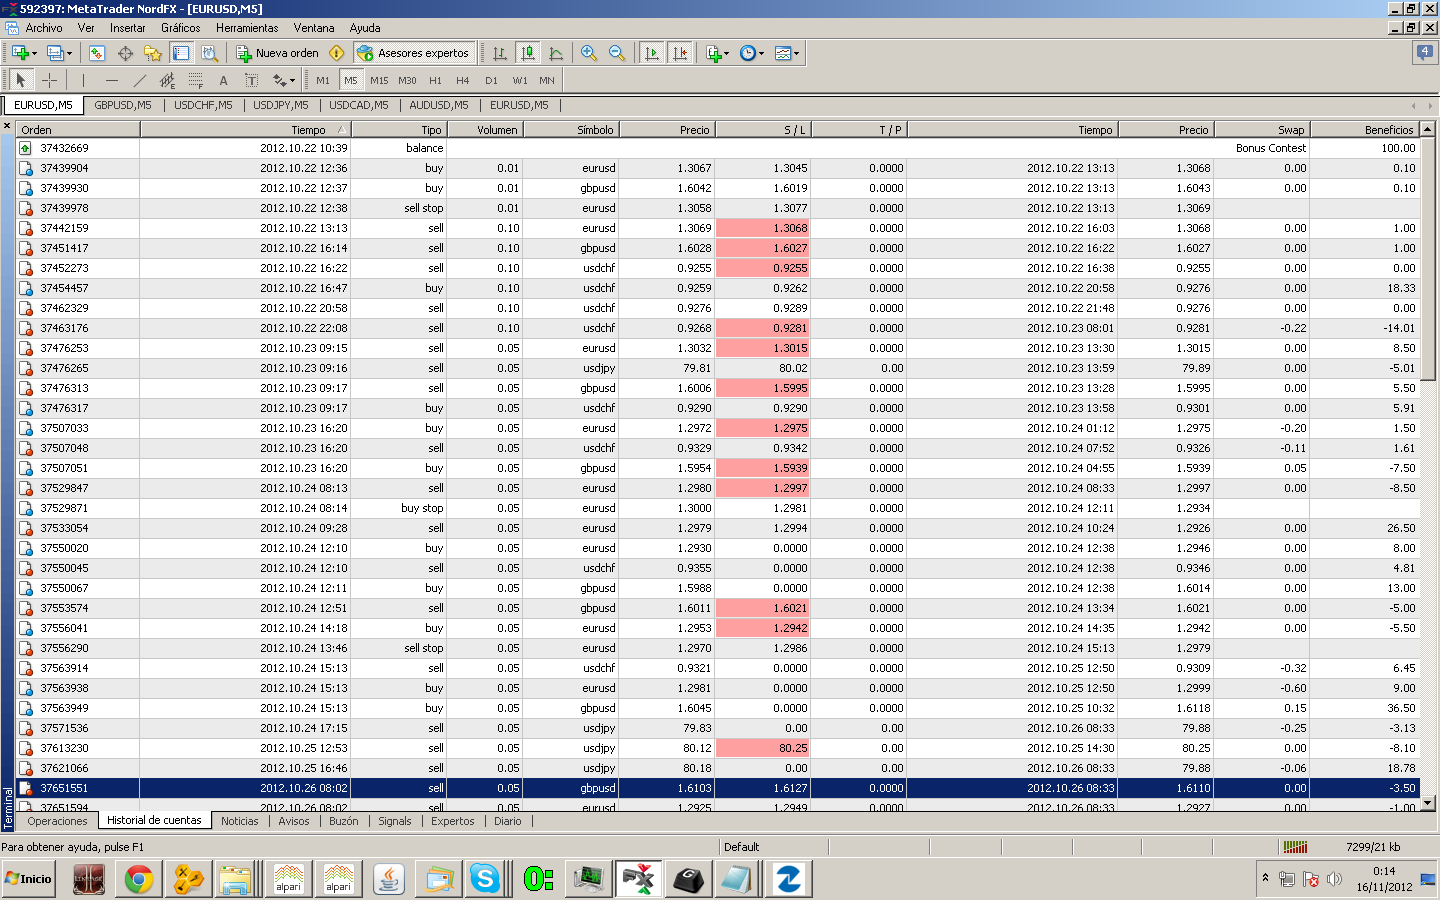This screenshot has width=1440, height=900.
Task: Open the Market Watch window icon
Action: coord(97,53)
